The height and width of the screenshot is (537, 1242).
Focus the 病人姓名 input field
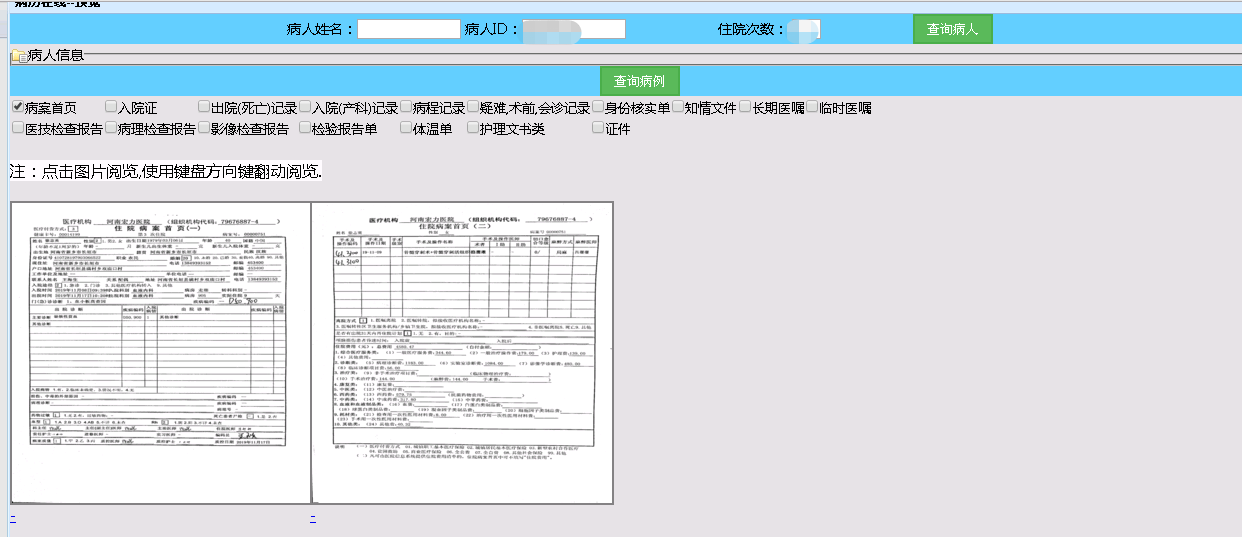(x=409, y=29)
